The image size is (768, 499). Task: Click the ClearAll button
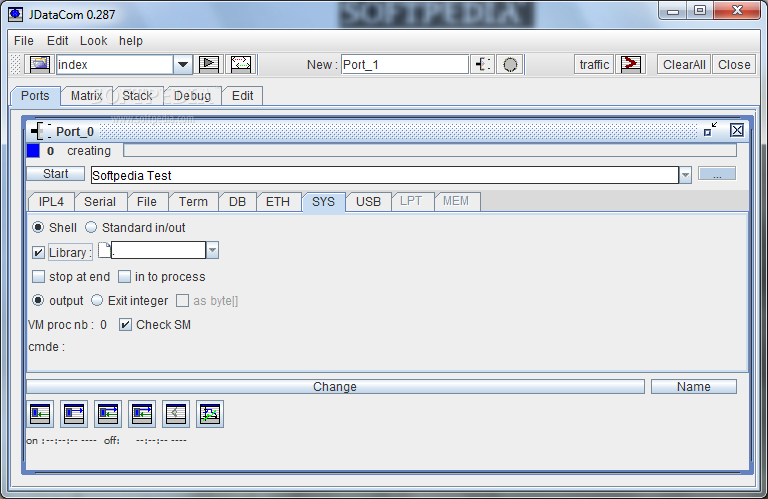click(684, 64)
